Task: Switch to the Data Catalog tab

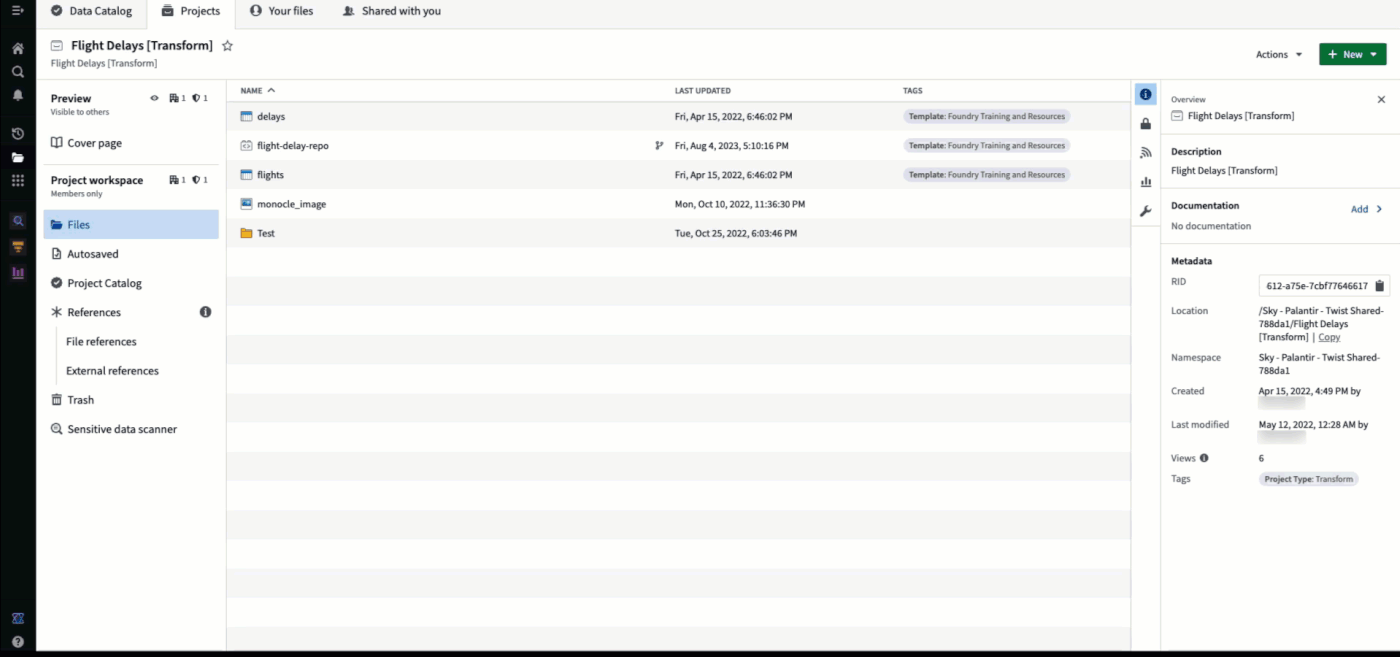Action: pyautogui.click(x=92, y=12)
